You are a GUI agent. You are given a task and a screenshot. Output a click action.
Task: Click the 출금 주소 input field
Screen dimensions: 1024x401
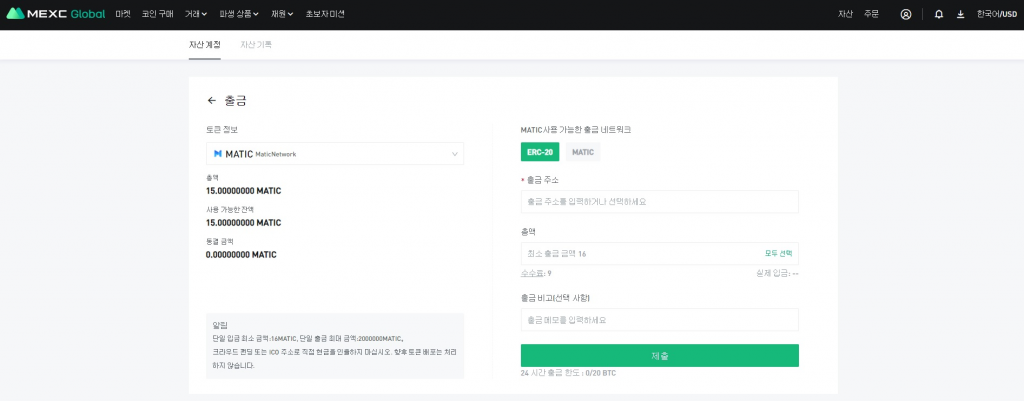pyautogui.click(x=659, y=201)
